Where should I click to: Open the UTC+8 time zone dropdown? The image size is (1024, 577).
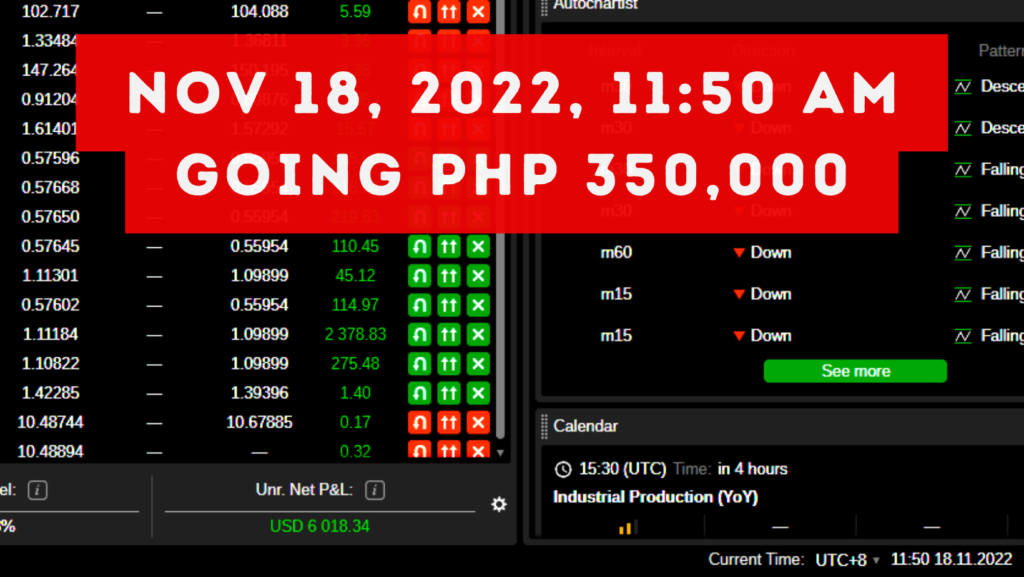[847, 560]
